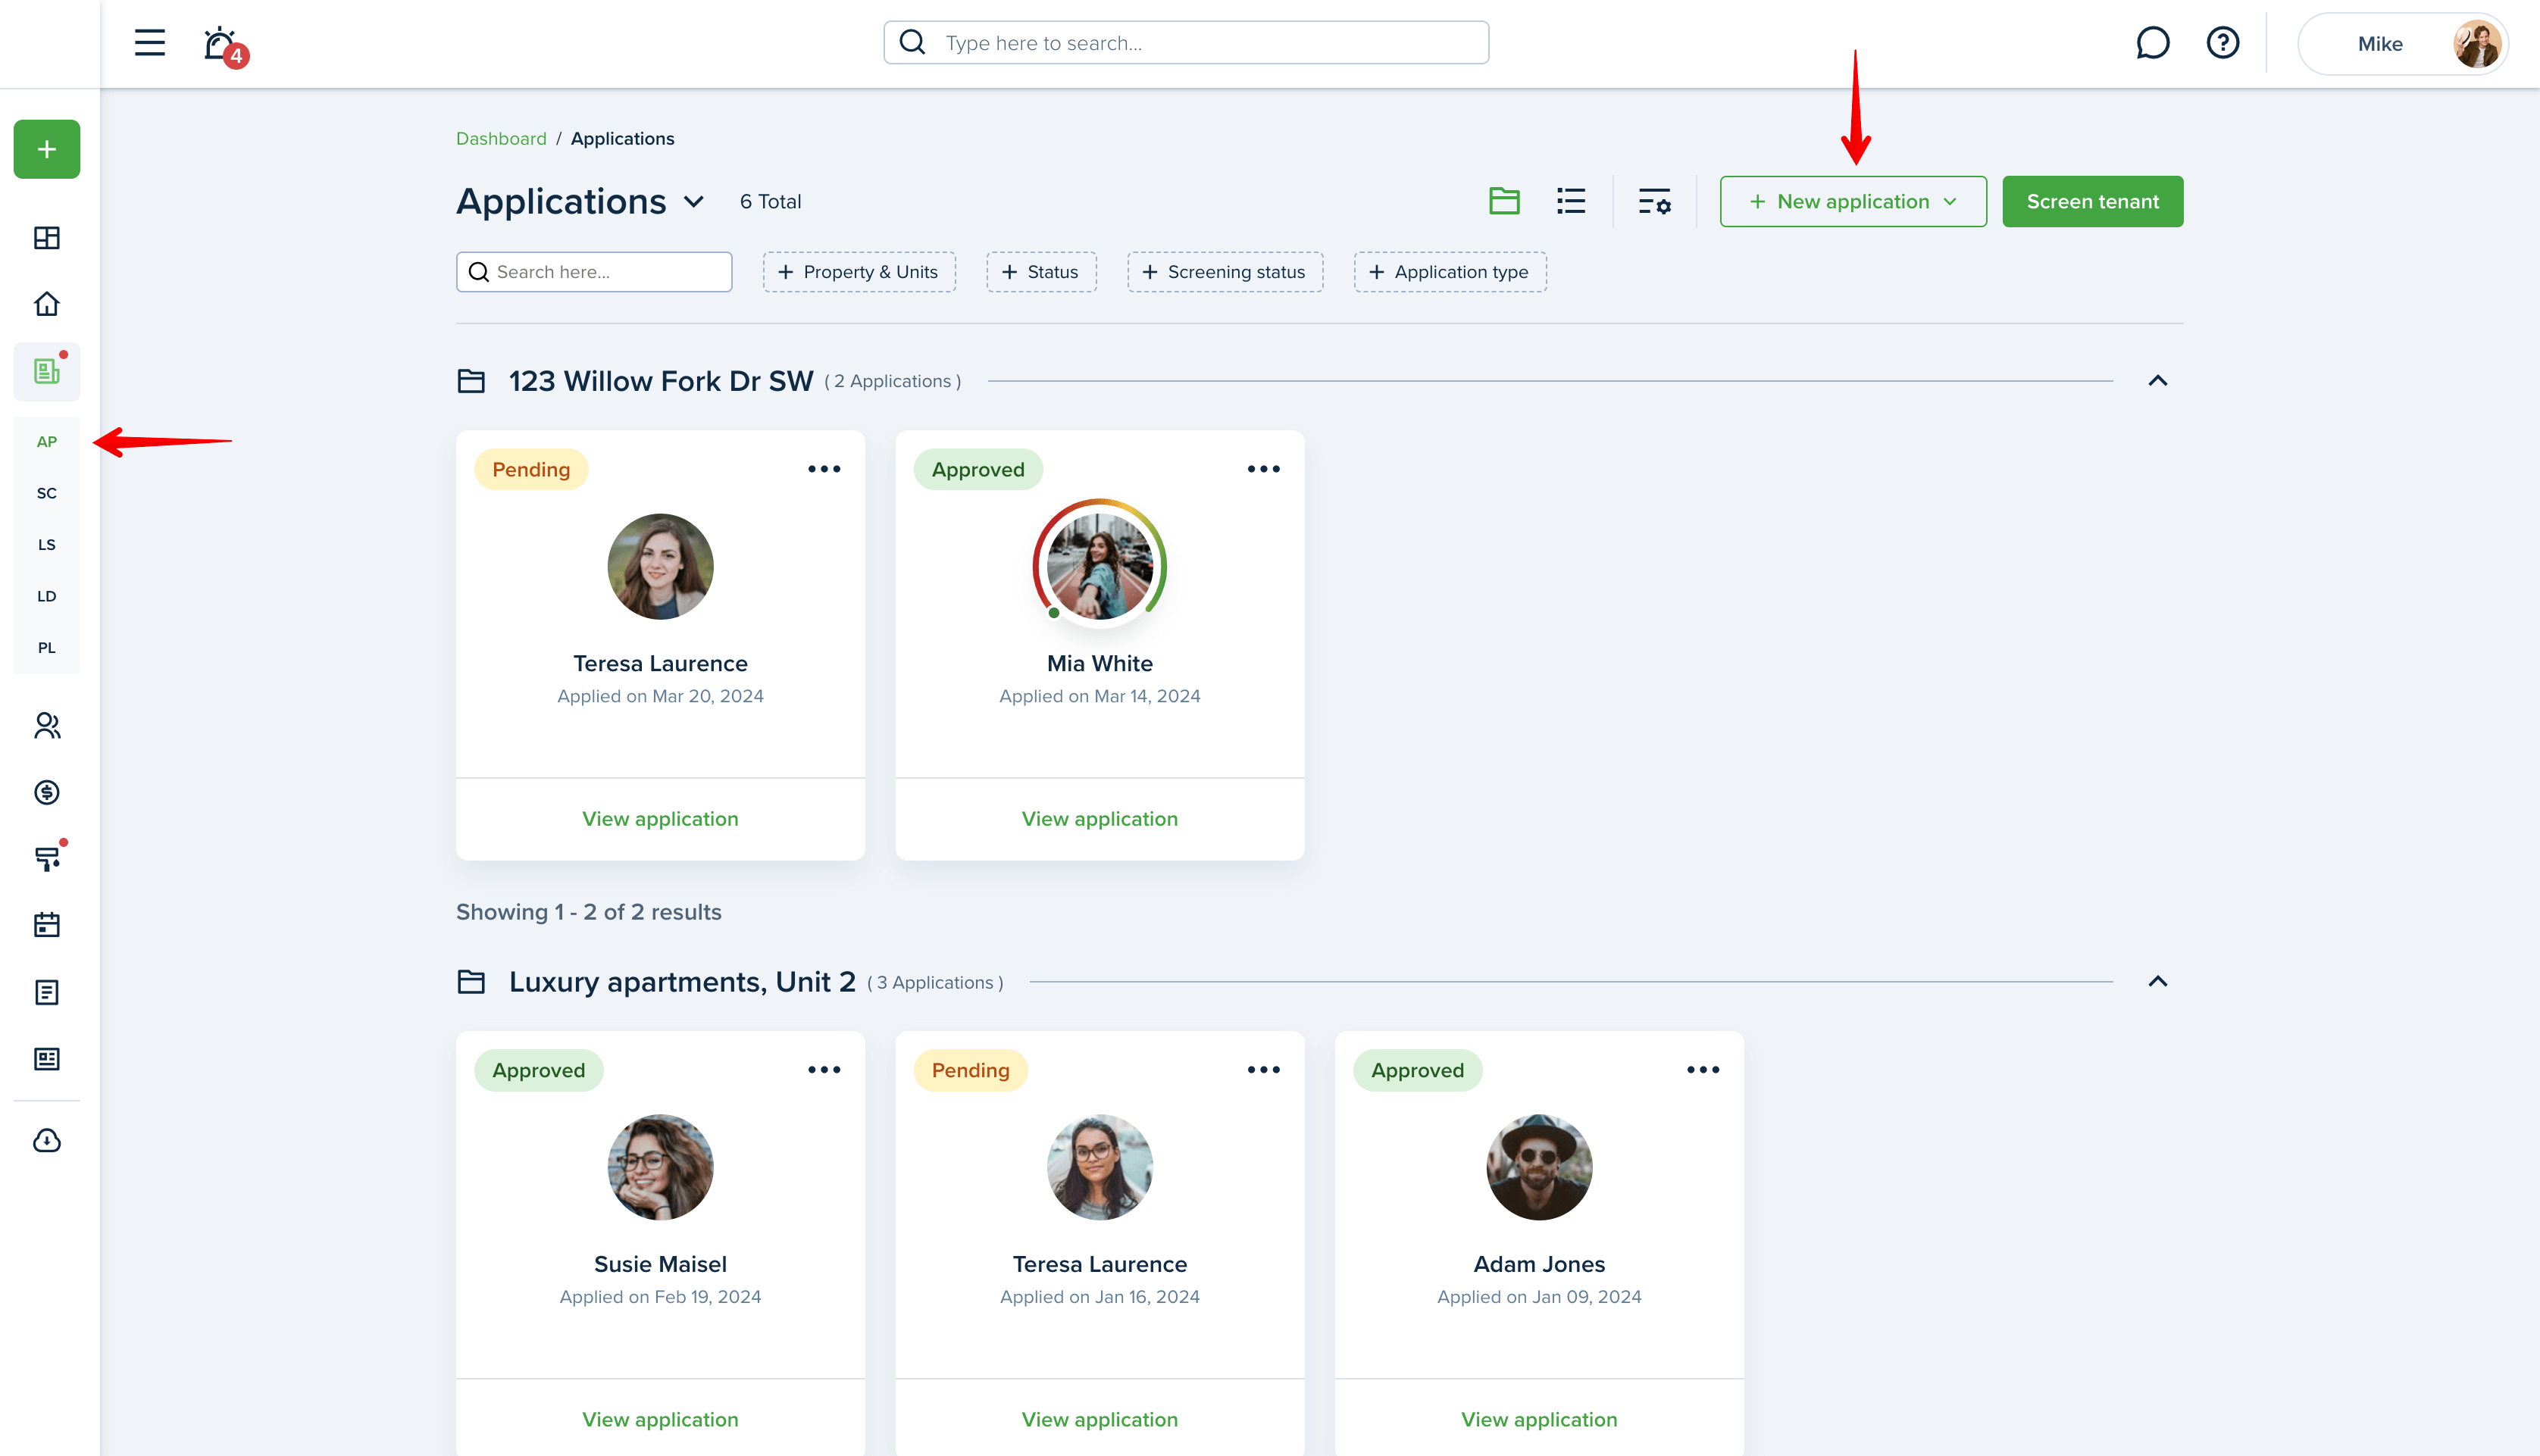The image size is (2540, 1456).
Task: Select the SC sidebar submenu item
Action: point(47,493)
